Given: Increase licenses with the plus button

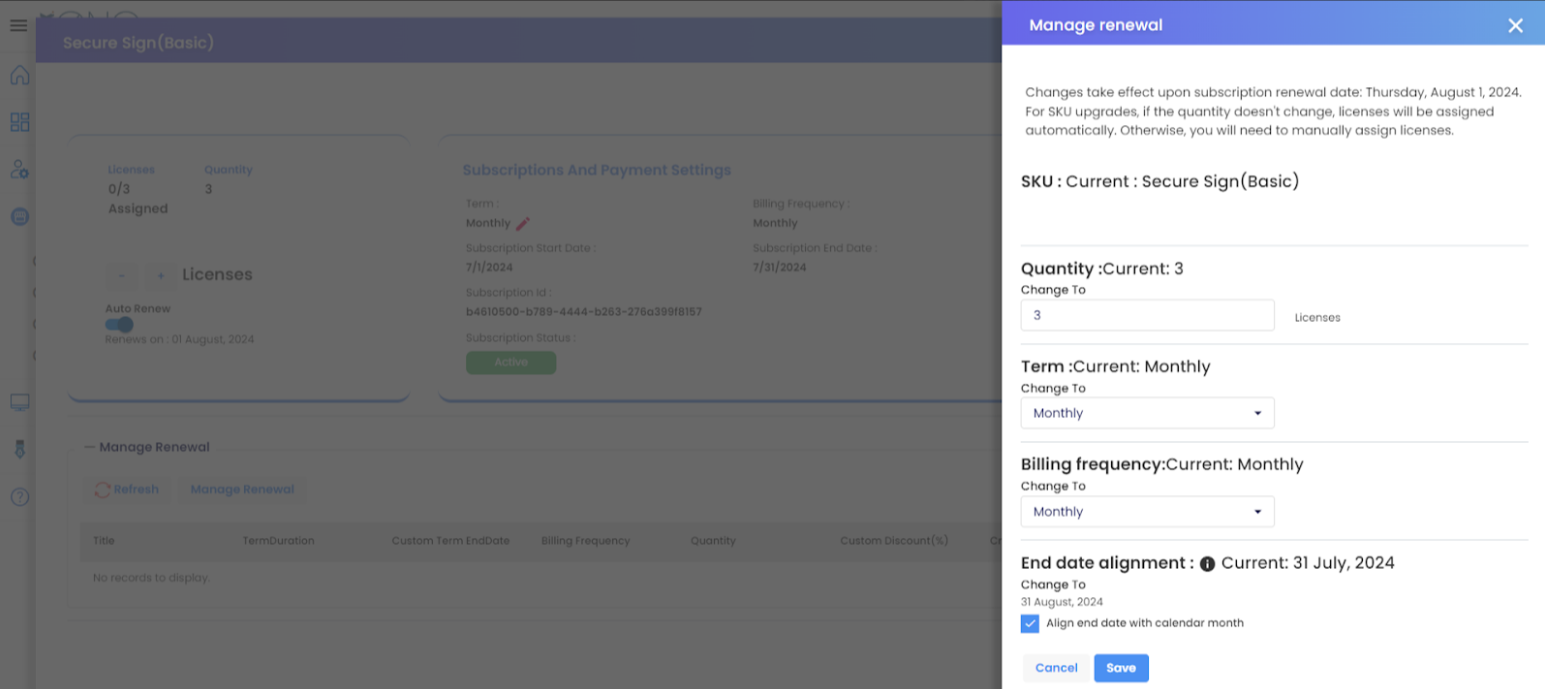Looking at the screenshot, I should tap(160, 275).
